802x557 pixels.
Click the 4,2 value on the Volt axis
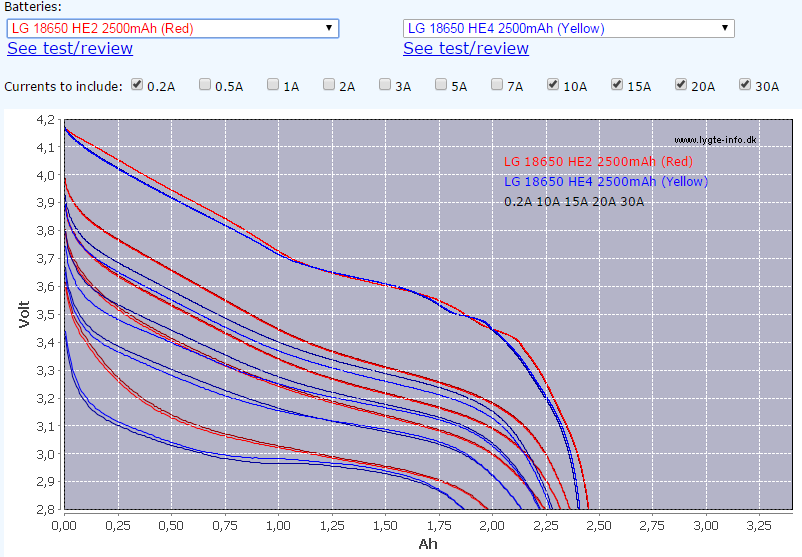click(45, 120)
